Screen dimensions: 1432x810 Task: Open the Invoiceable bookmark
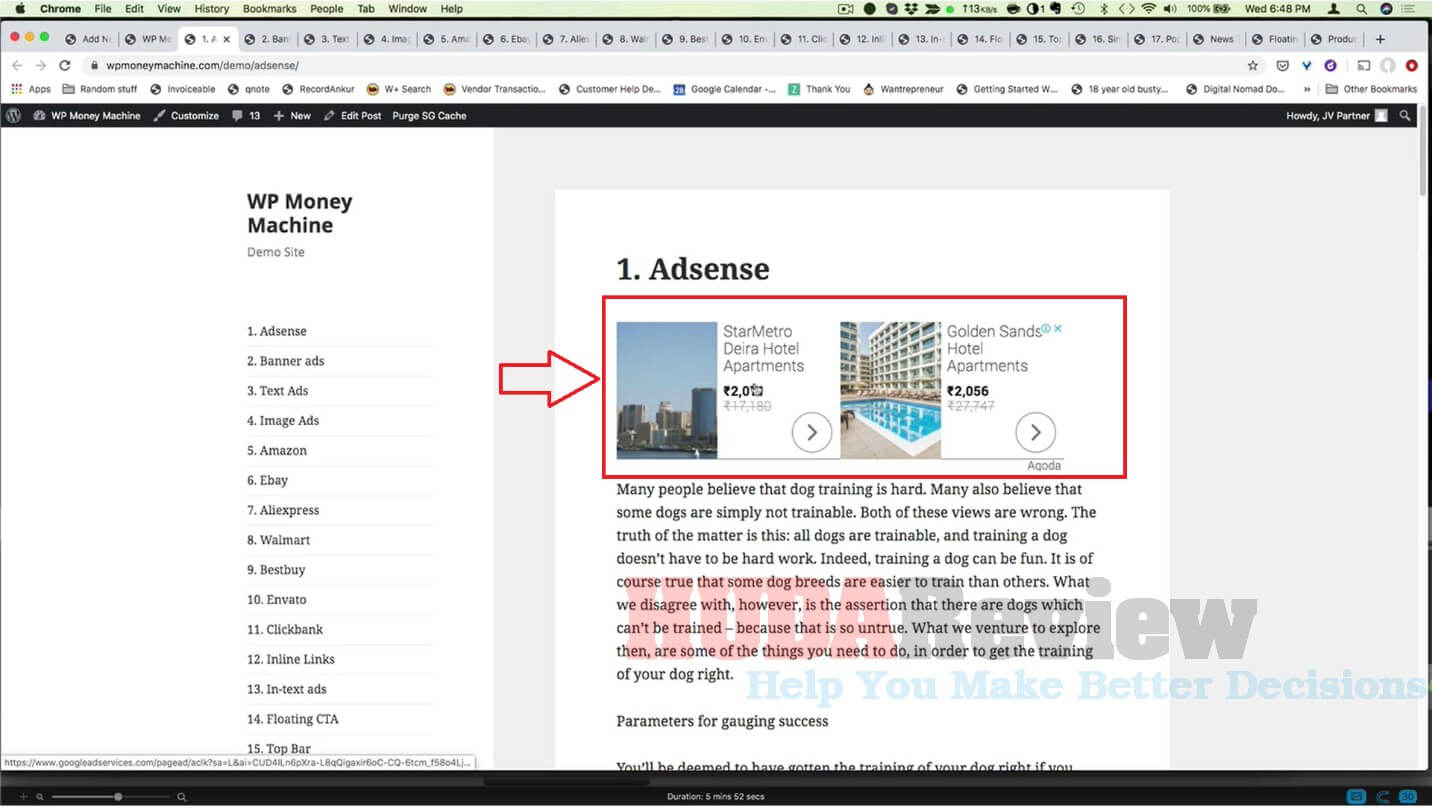(x=183, y=89)
